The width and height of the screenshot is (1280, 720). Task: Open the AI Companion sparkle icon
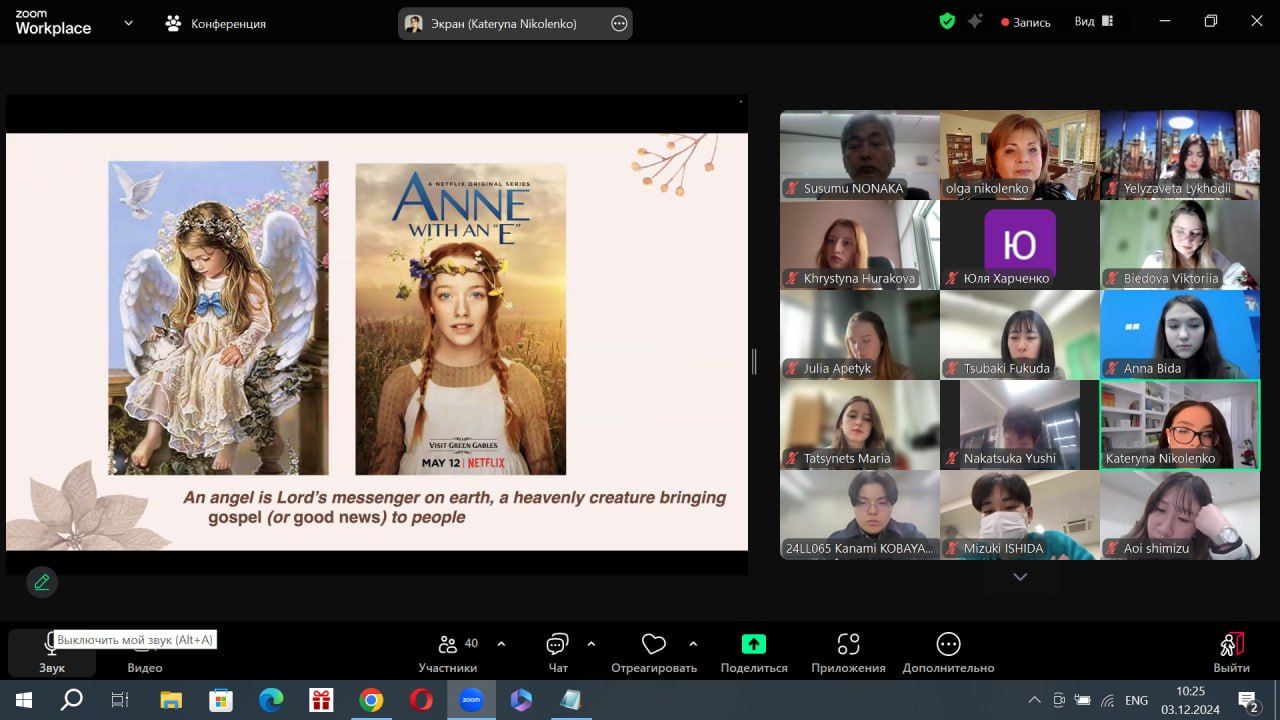[975, 21]
